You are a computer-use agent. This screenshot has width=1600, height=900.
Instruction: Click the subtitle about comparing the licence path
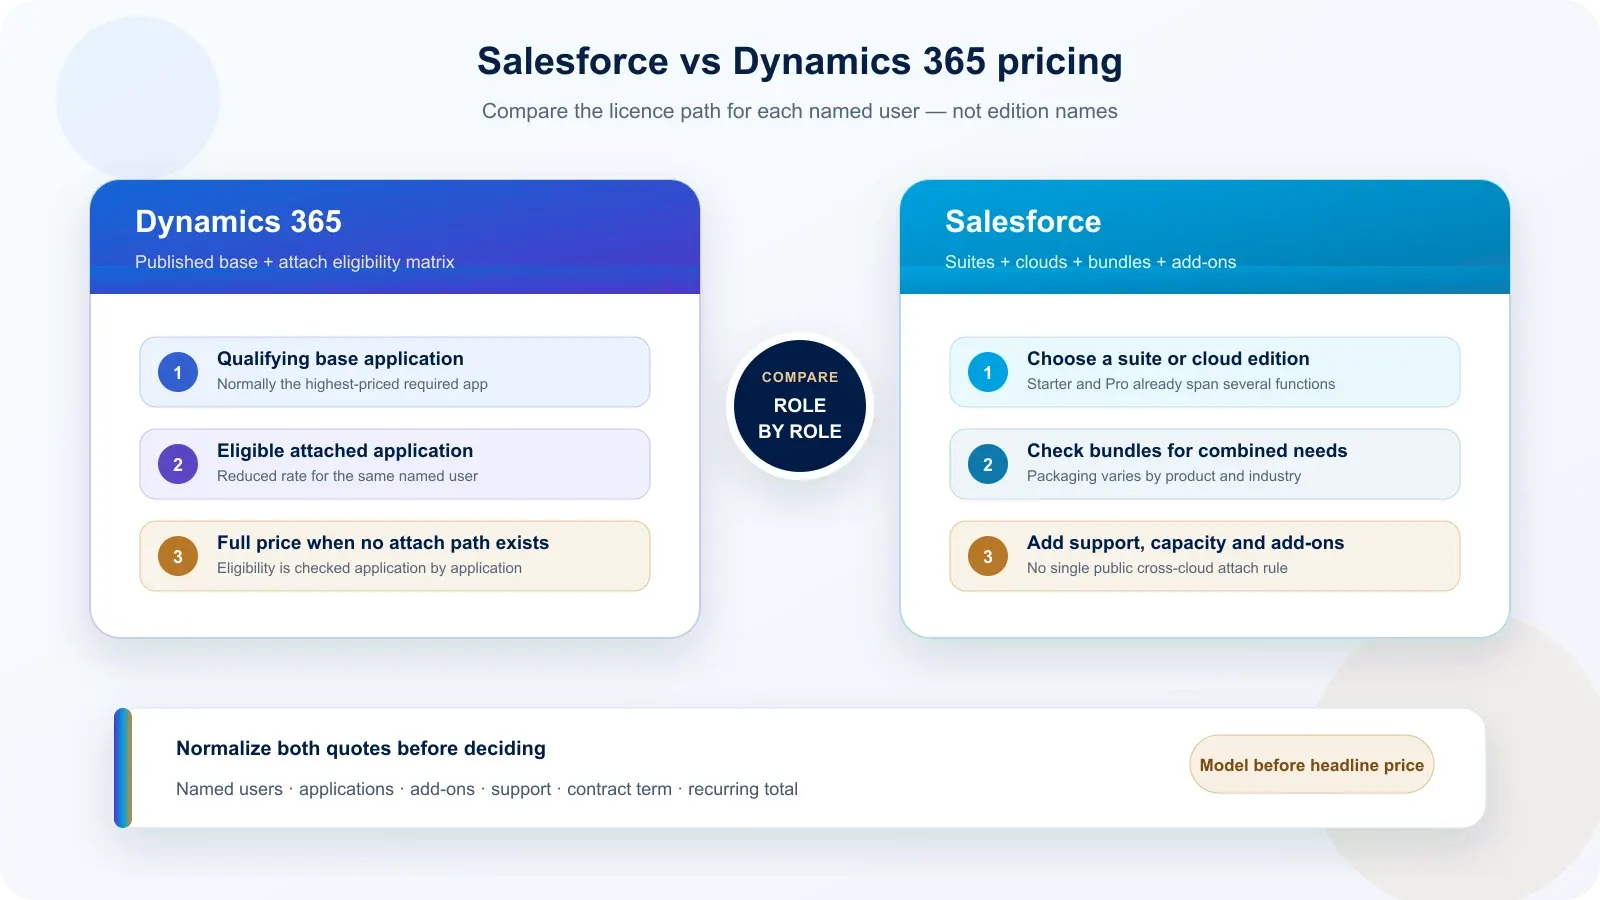(800, 111)
